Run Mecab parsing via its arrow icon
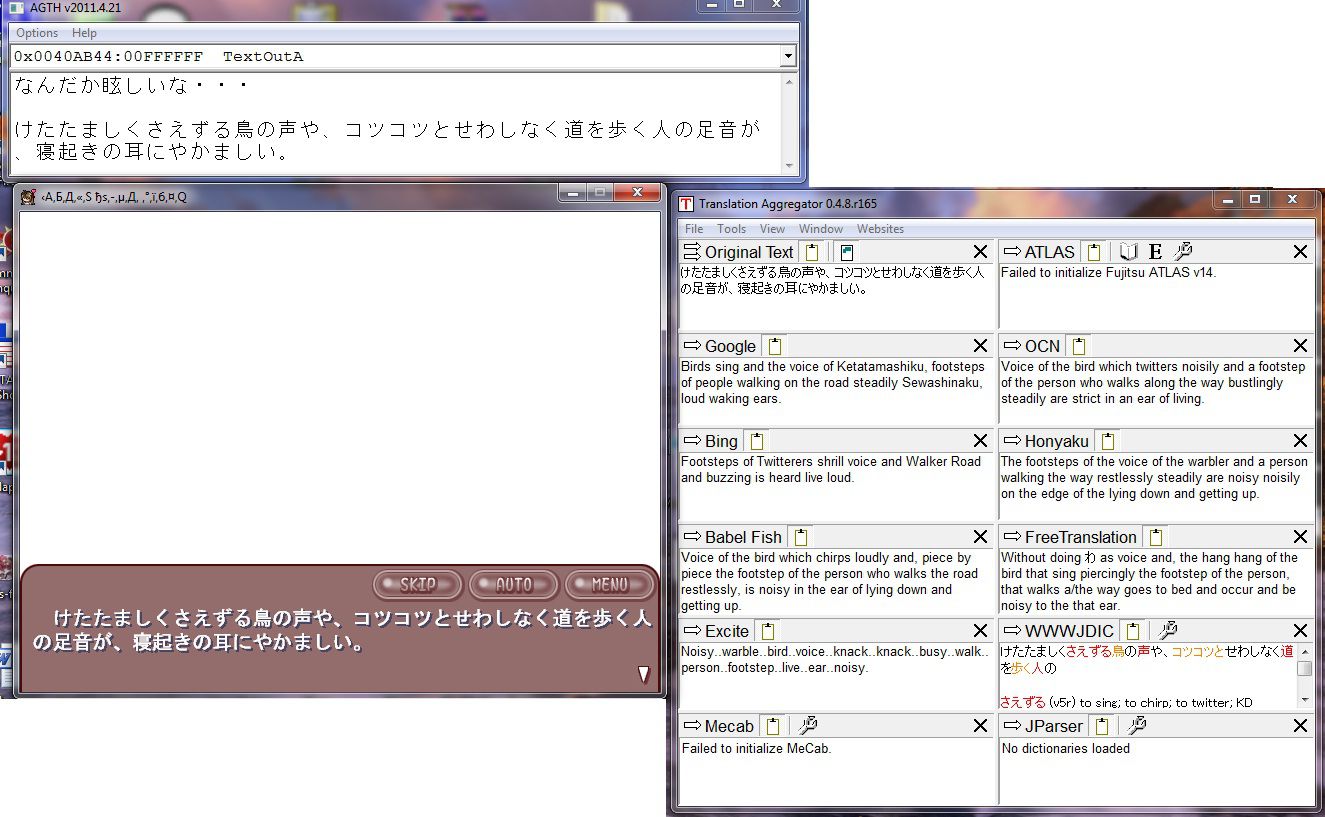The width and height of the screenshot is (1325, 817). point(691,726)
